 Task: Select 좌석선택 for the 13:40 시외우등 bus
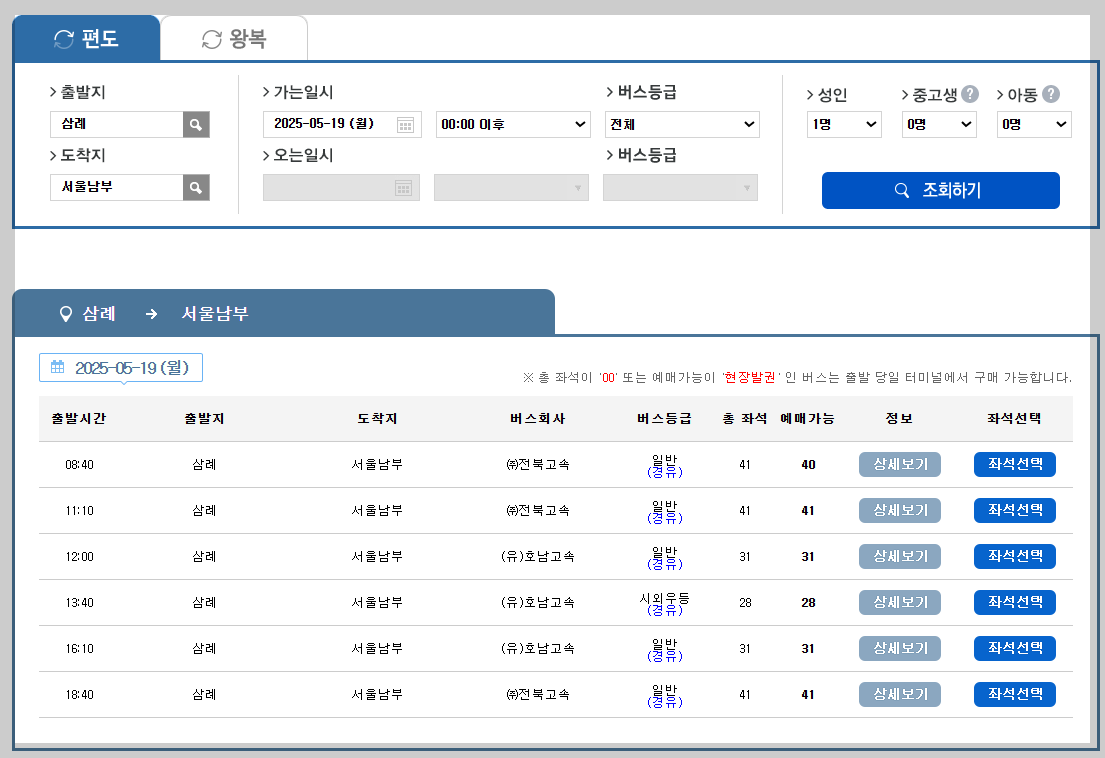[1014, 602]
